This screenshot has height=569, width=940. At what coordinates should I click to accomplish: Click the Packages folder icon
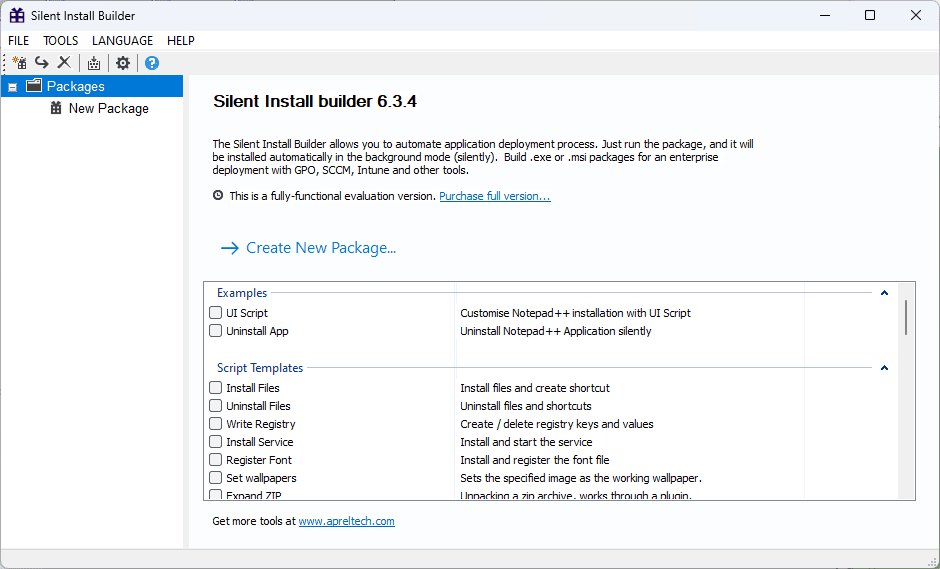(34, 86)
